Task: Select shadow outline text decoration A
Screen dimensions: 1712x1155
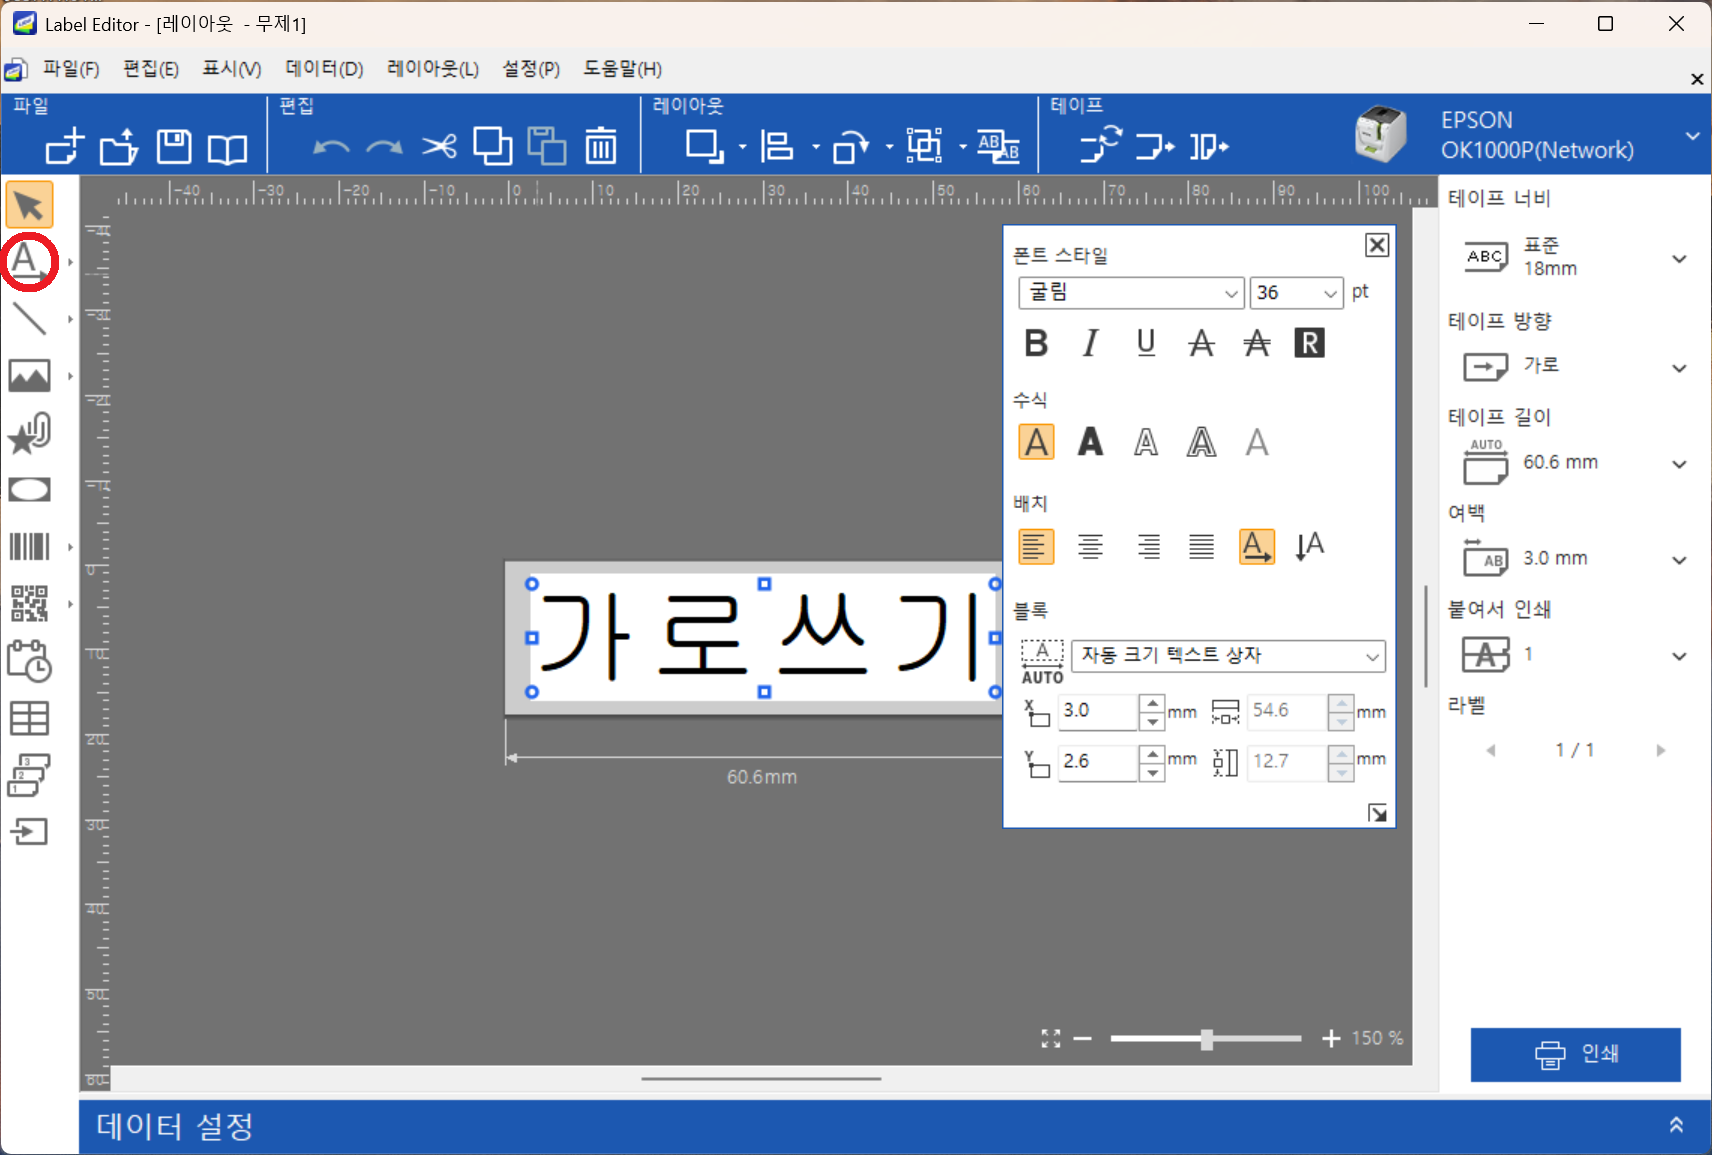Action: click(x=1201, y=442)
